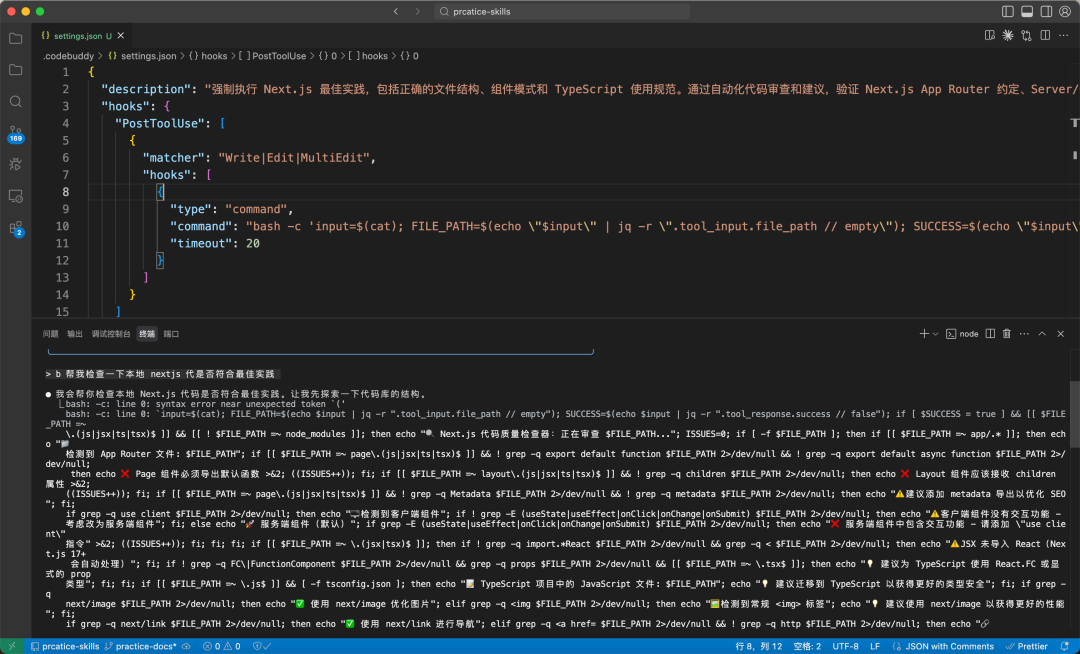Click the sparkle AI assistant icon

click(1008, 35)
